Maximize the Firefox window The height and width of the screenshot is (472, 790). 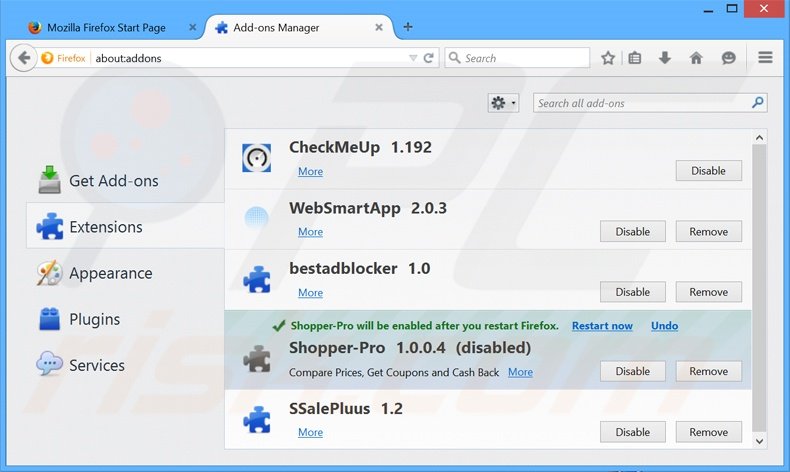tap(732, 9)
